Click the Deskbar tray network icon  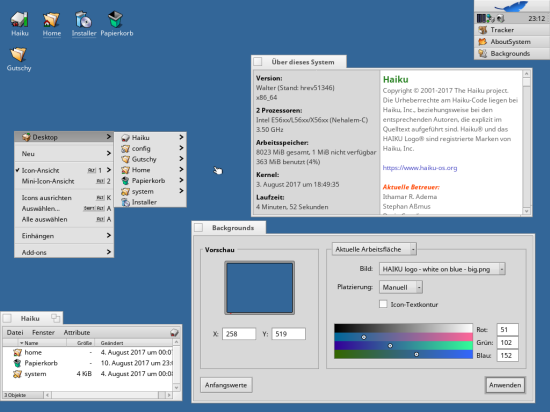(x=491, y=18)
